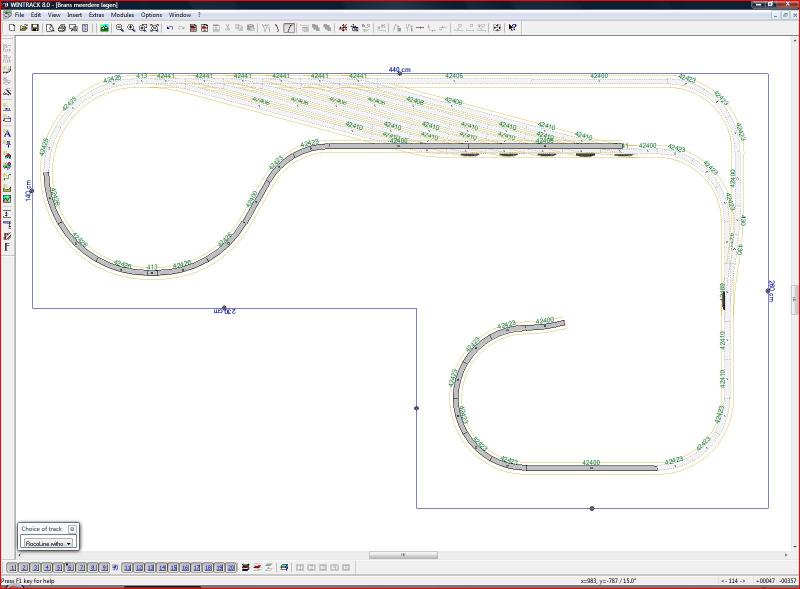Open the Extras menu
This screenshot has height=589, width=800.
(96, 15)
